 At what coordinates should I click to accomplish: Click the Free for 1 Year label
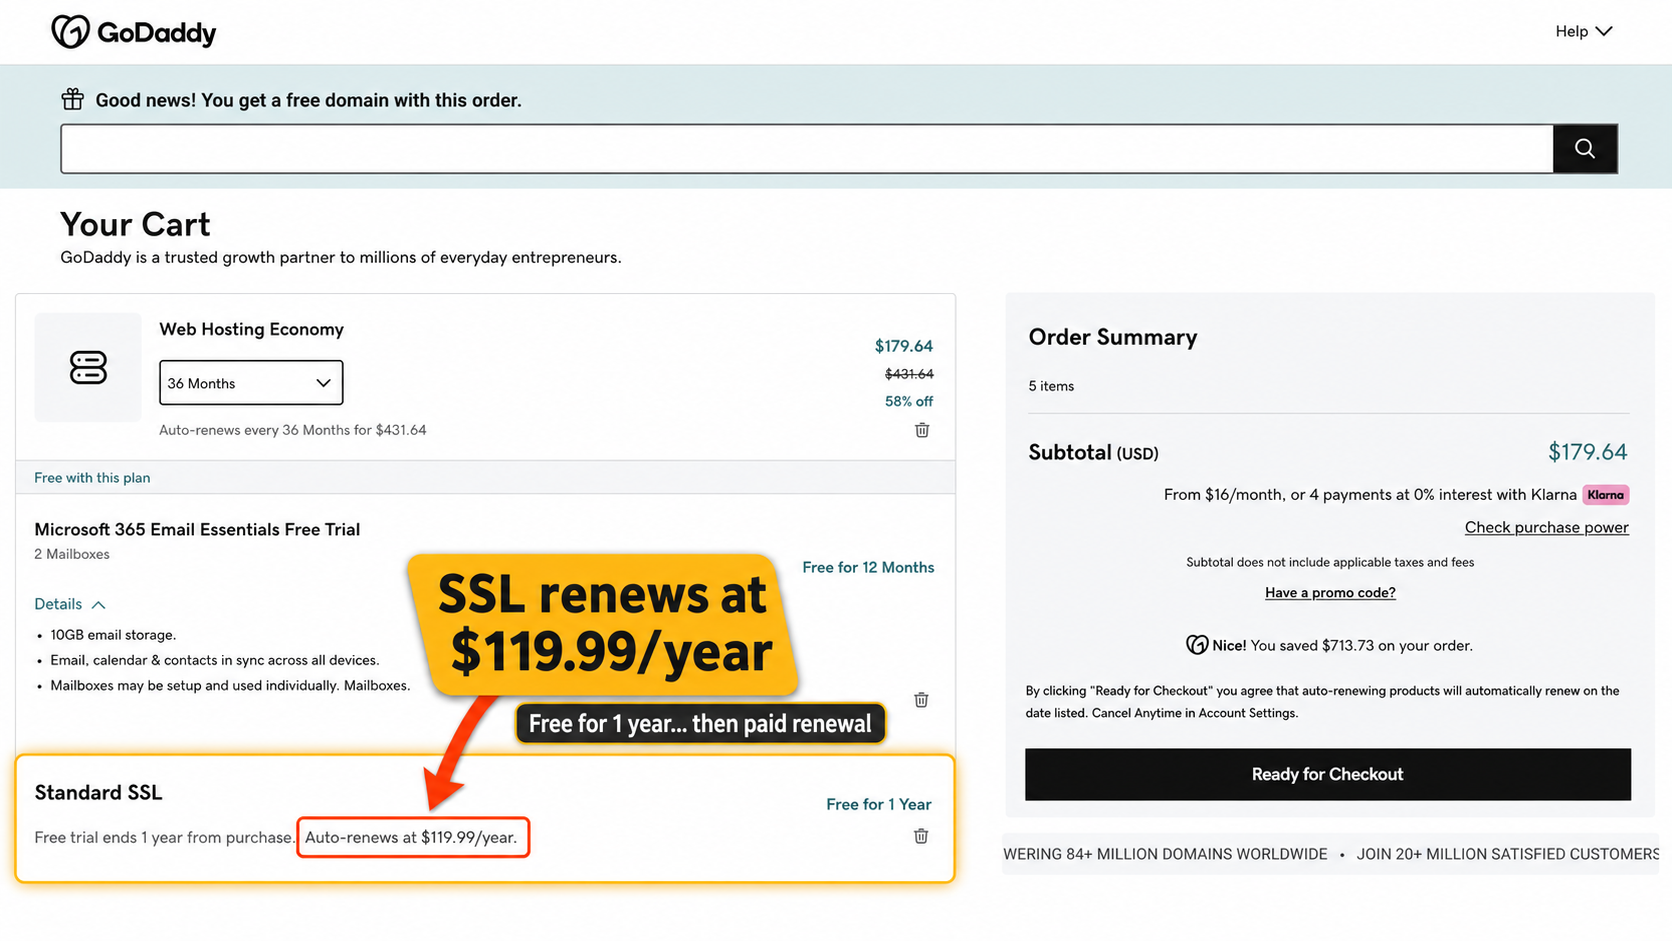(878, 804)
